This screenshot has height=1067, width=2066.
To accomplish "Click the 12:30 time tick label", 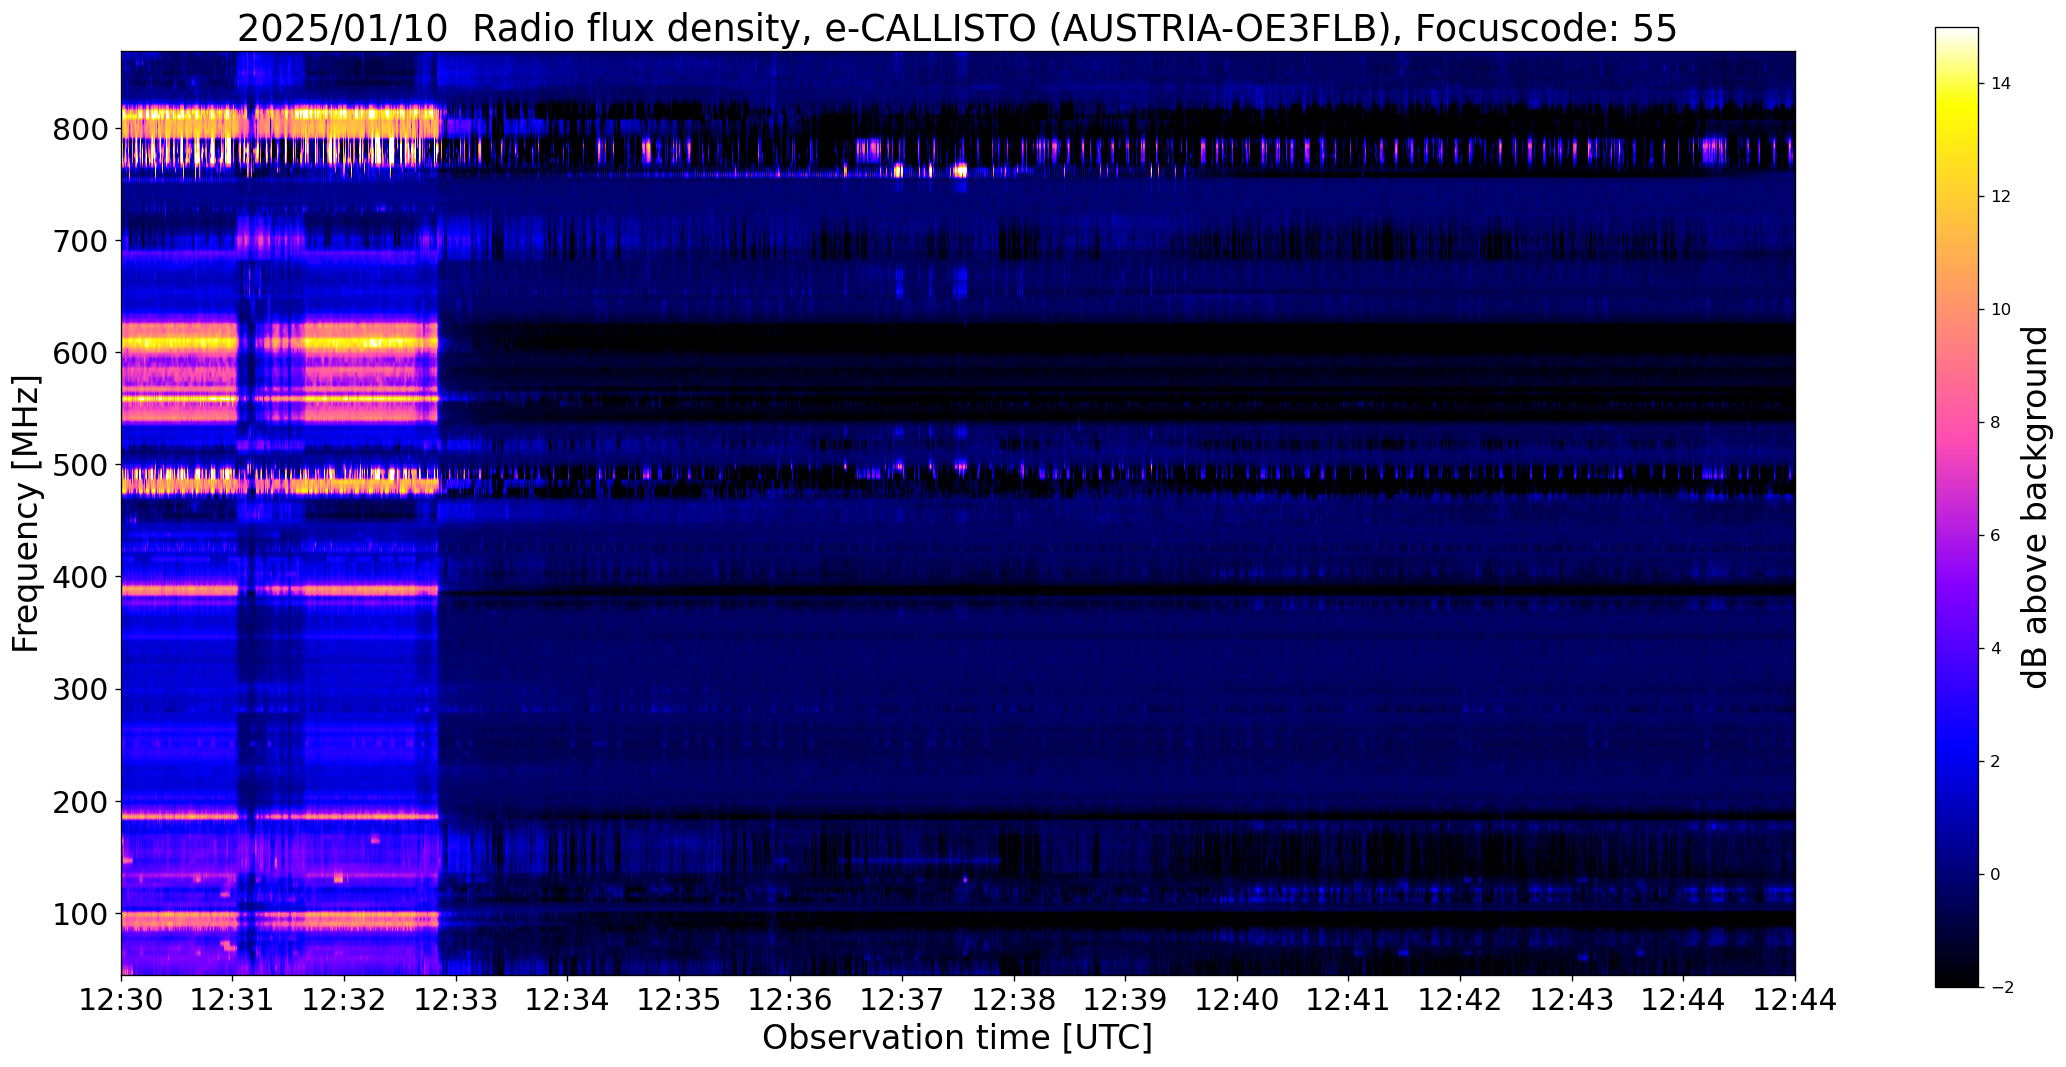I will pos(121,1000).
